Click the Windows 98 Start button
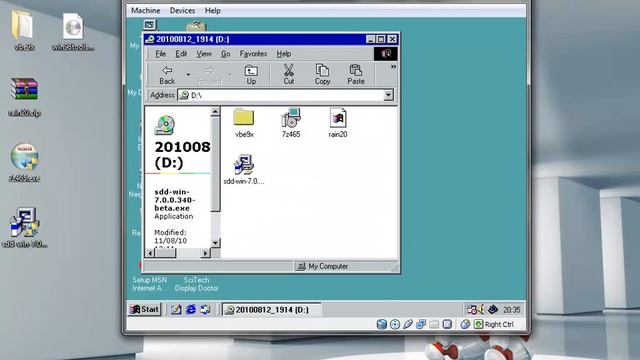Viewport: 640px width, 360px height. pyautogui.click(x=144, y=309)
